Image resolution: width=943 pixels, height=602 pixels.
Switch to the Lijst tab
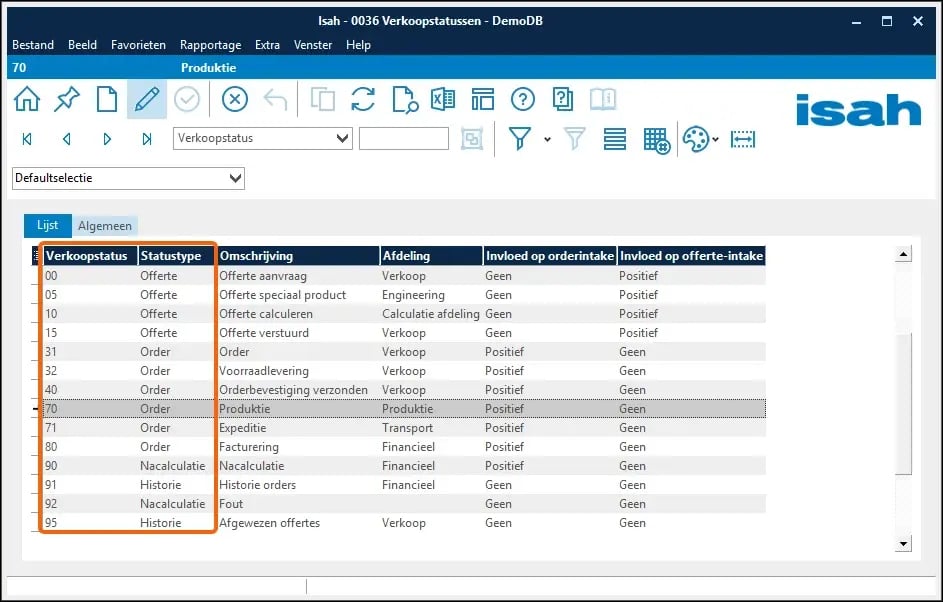[x=48, y=226]
